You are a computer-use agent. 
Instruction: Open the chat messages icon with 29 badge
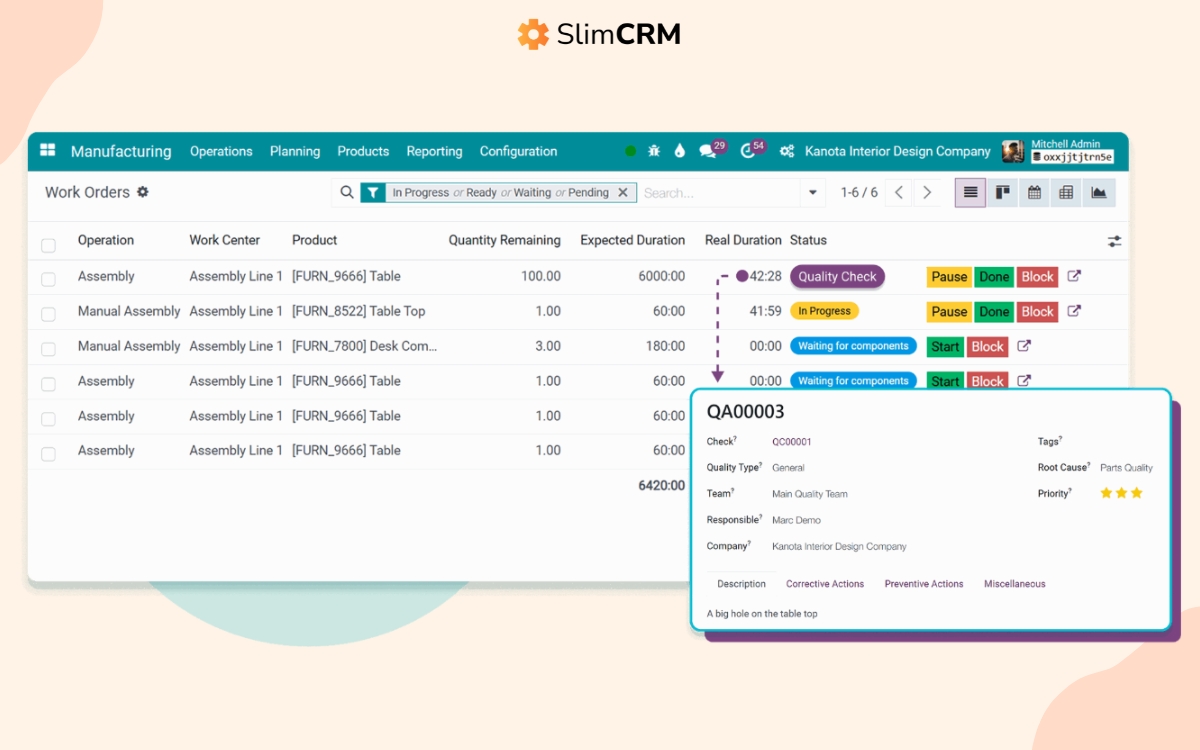708,151
